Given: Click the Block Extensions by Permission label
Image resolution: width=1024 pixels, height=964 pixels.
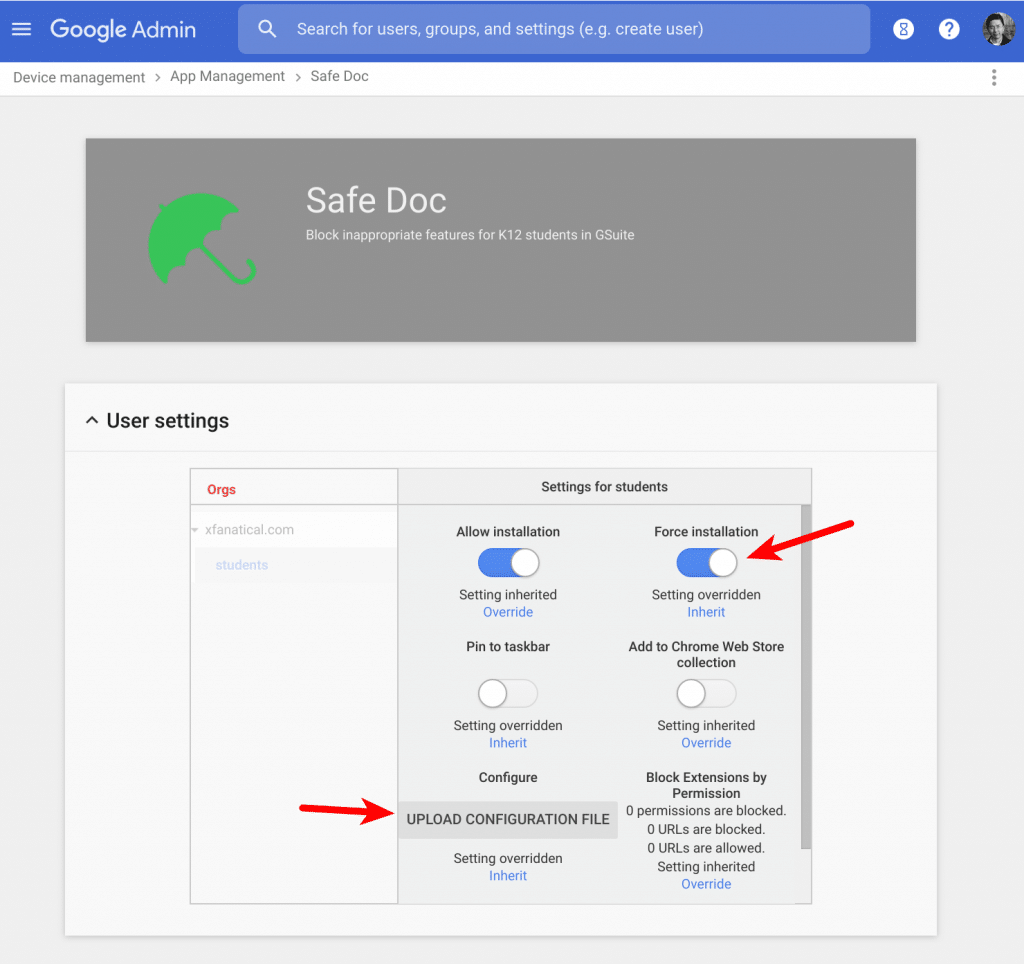Looking at the screenshot, I should (x=706, y=785).
